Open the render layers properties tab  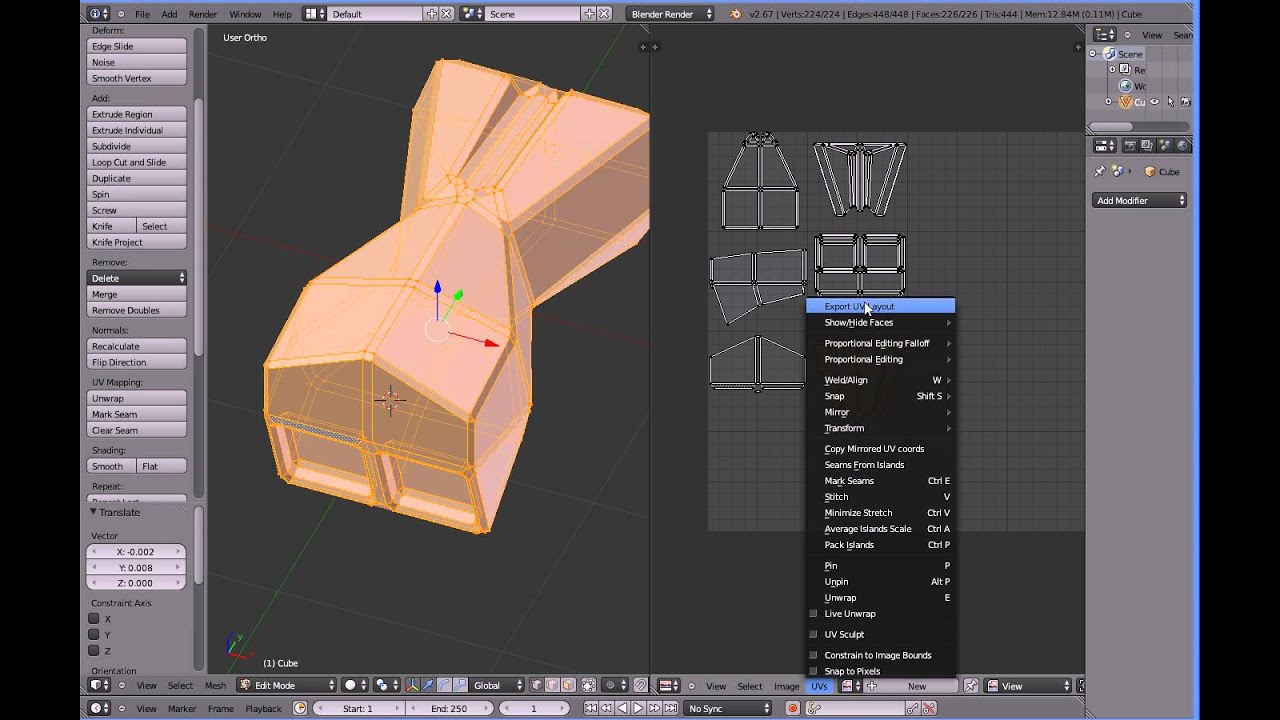1146,145
